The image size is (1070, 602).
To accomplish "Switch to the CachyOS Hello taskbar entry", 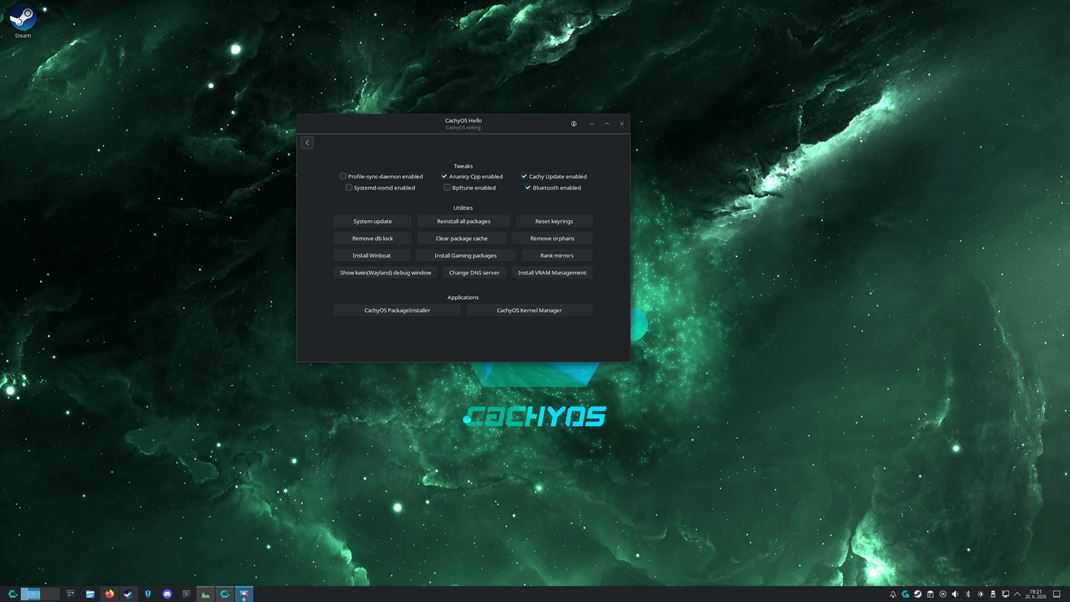I will (x=225, y=594).
